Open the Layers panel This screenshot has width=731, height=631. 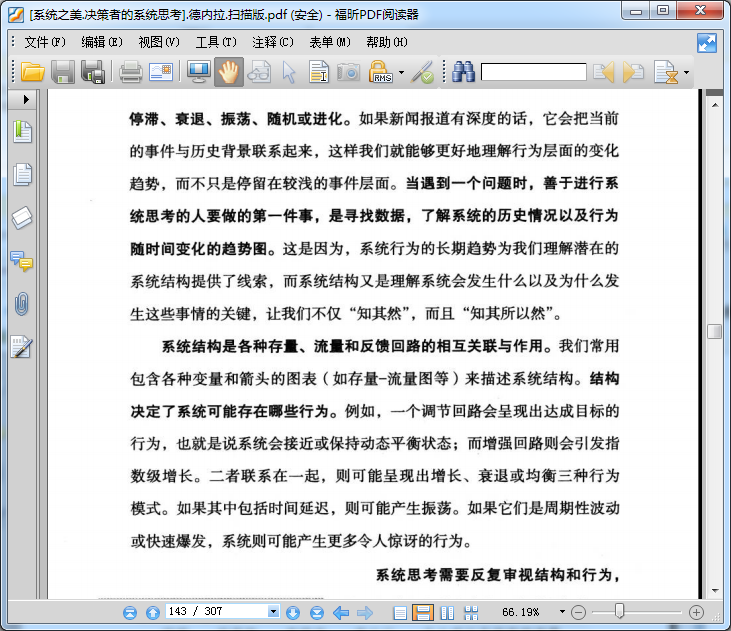(22, 218)
